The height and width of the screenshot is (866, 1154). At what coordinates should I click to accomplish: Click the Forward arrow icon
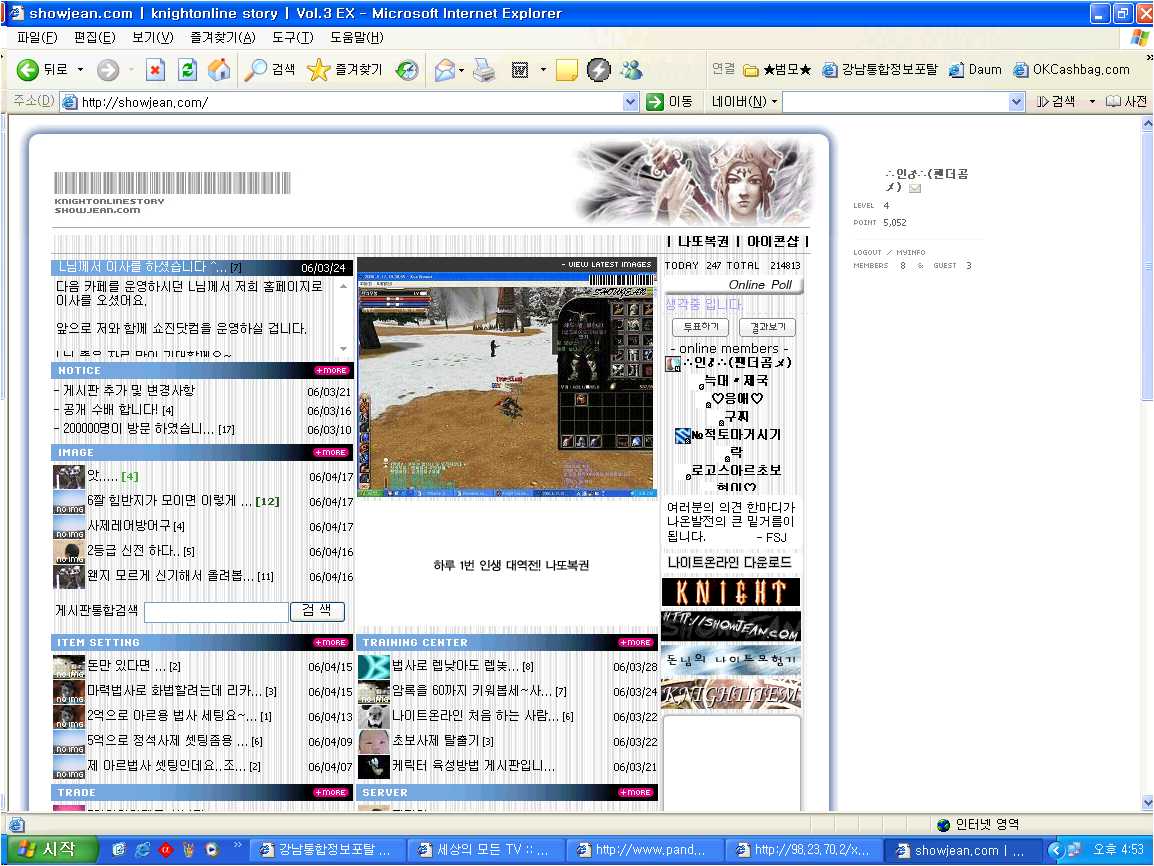click(x=107, y=70)
